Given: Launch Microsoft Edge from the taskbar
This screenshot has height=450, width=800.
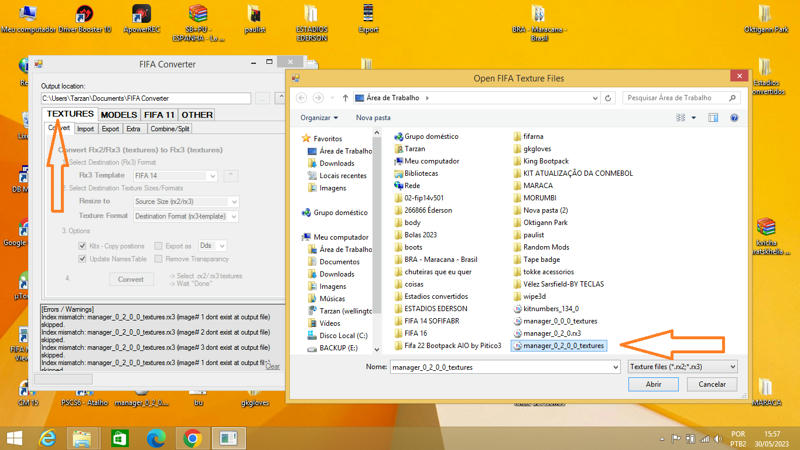Looking at the screenshot, I should 156,438.
